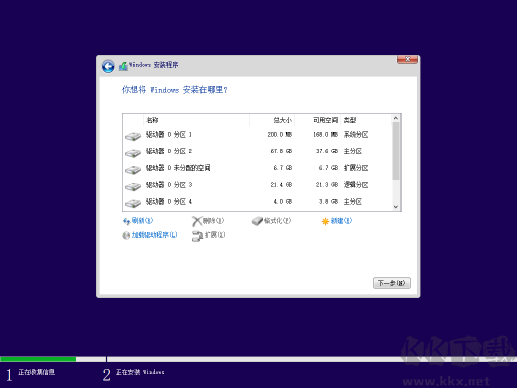Click the delete X icon
The image size is (517, 388).
tap(197, 221)
